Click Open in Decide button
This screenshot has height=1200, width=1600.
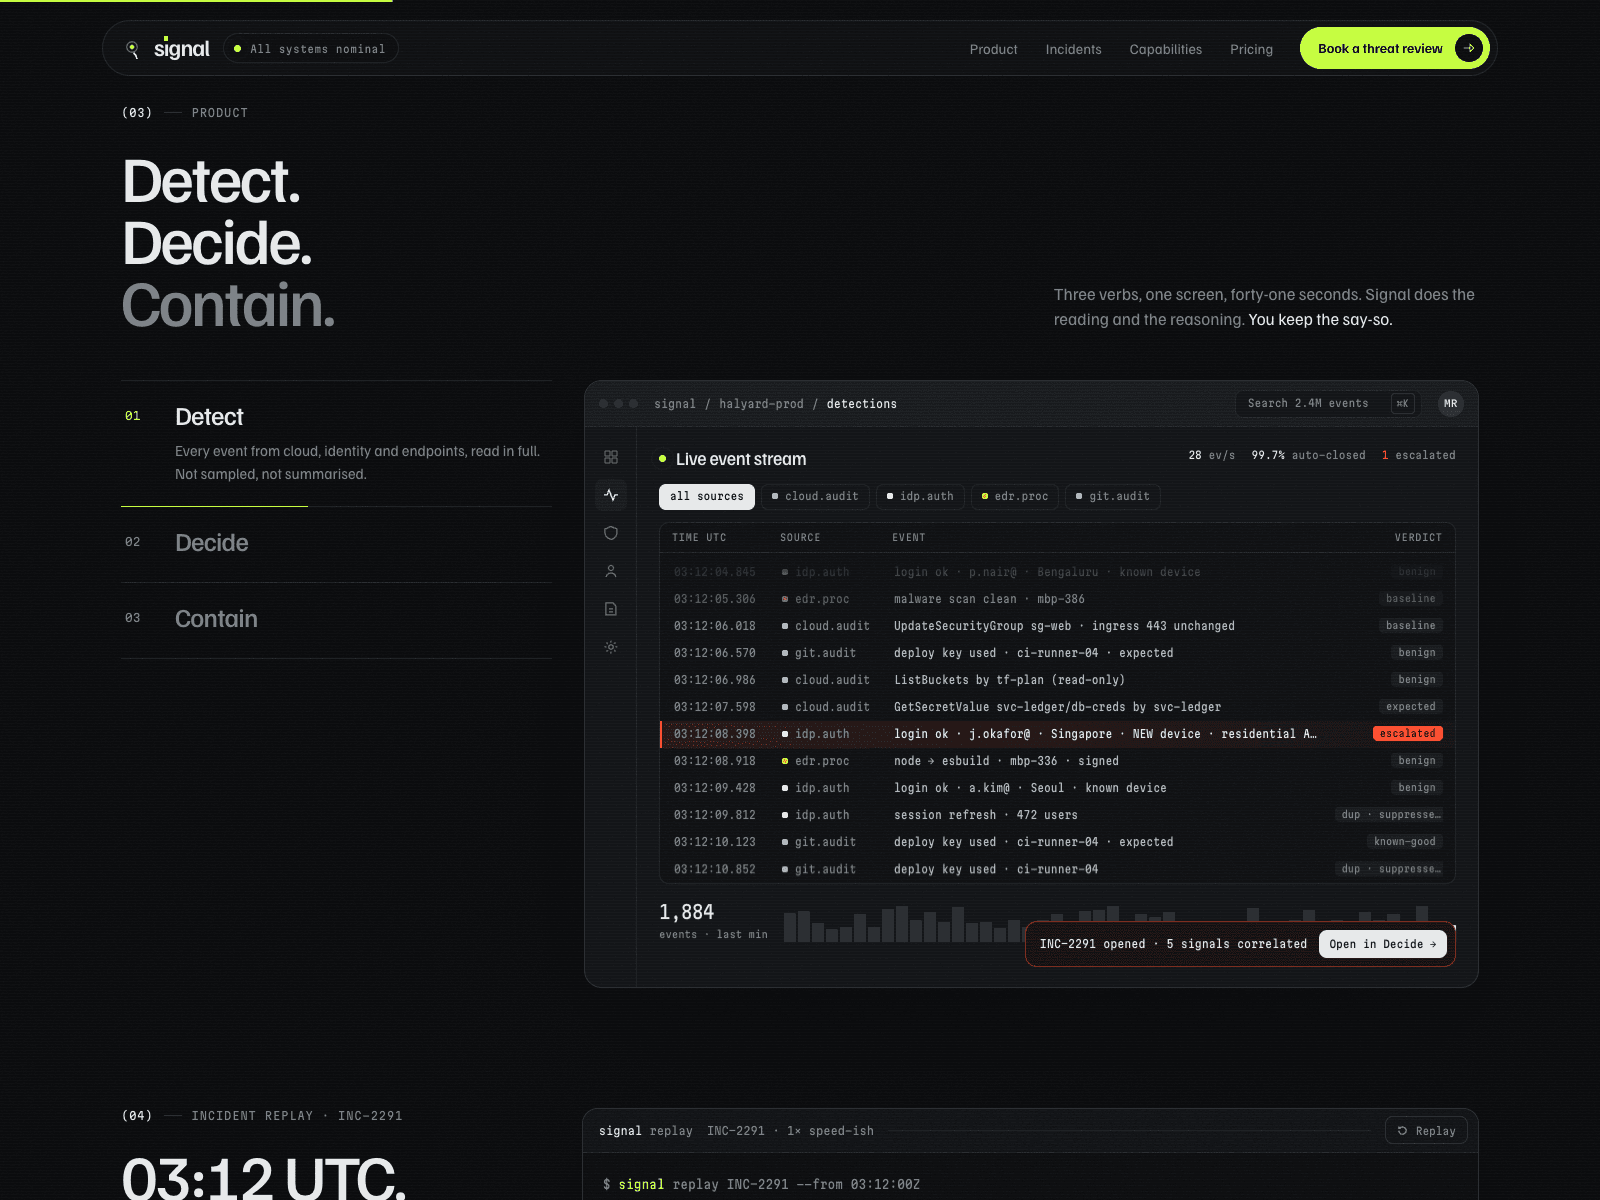pyautogui.click(x=1383, y=944)
